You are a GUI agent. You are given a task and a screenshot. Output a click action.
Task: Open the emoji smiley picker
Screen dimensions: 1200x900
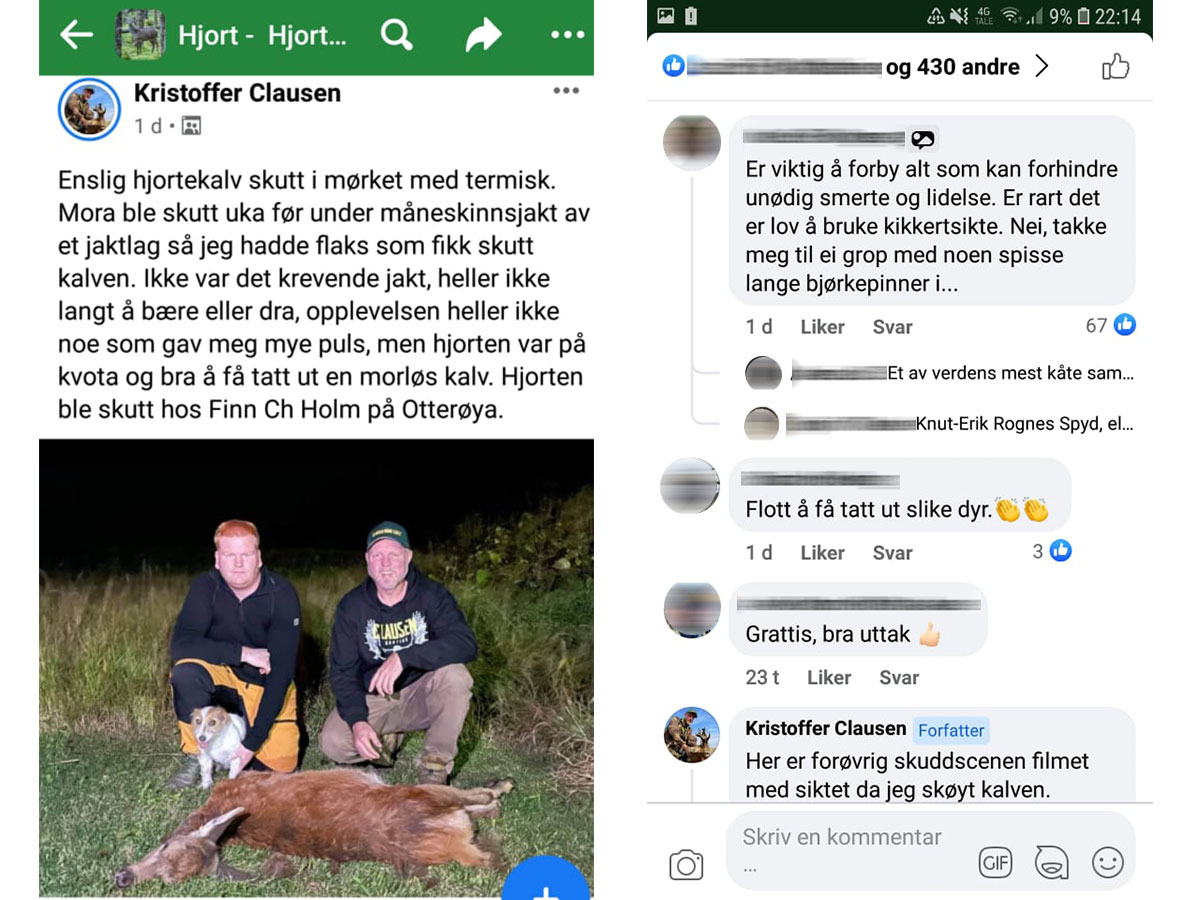coord(1107,862)
